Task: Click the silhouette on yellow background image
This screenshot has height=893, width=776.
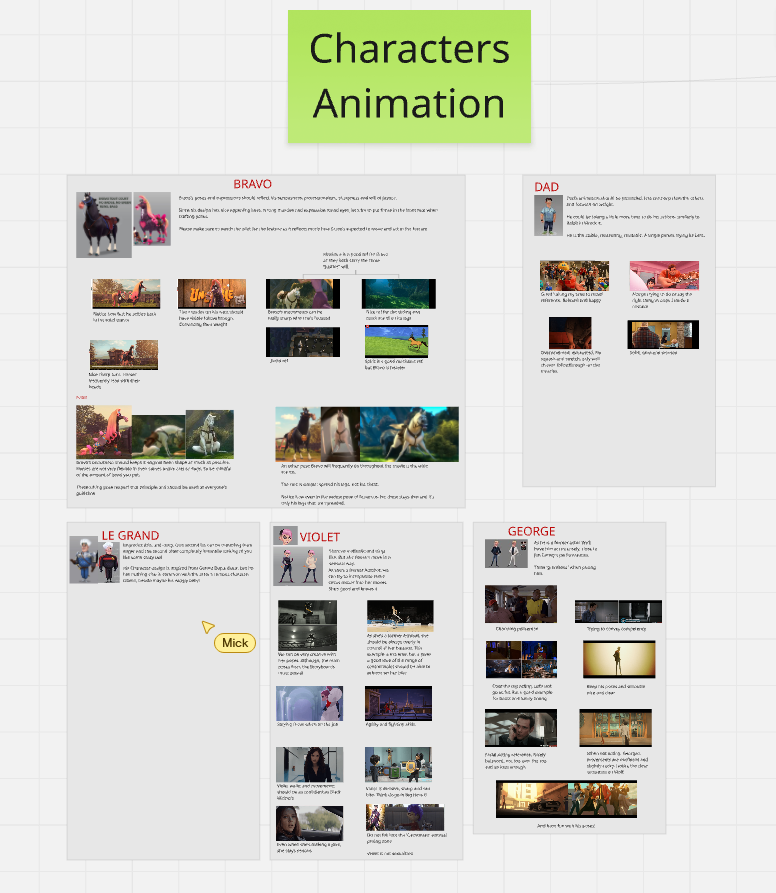Action: click(617, 660)
